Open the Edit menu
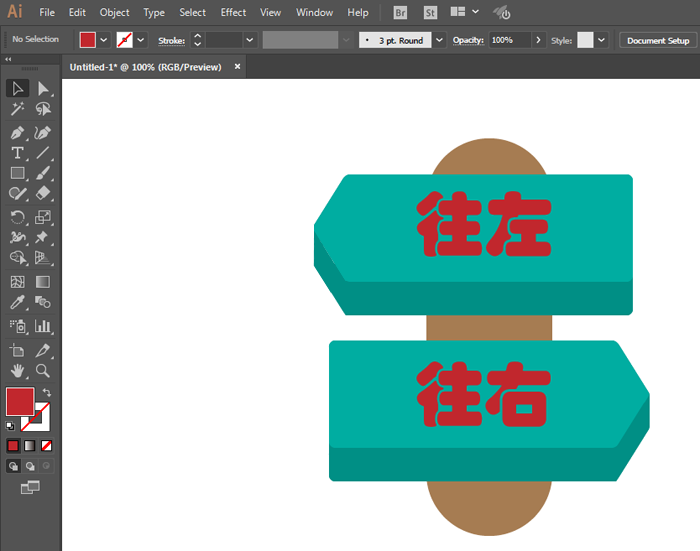This screenshot has height=551, width=700. click(x=77, y=13)
